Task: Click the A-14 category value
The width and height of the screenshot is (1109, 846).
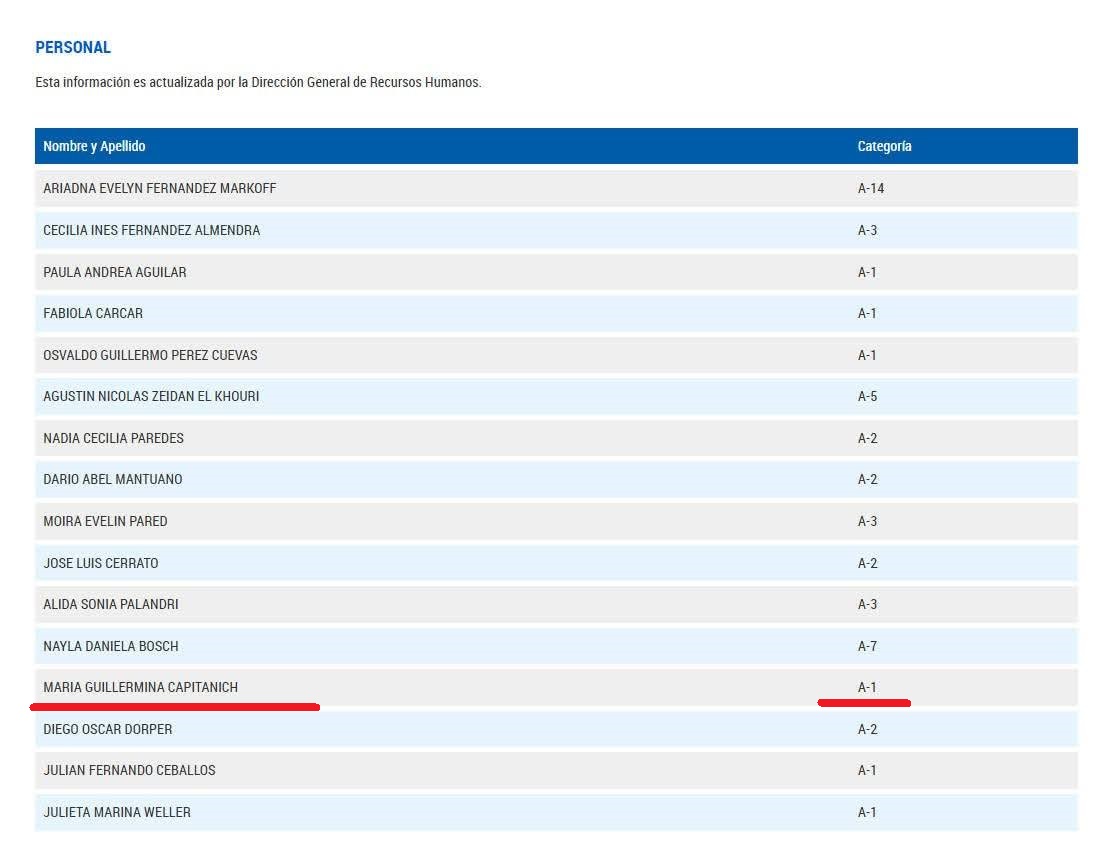Action: (x=870, y=188)
